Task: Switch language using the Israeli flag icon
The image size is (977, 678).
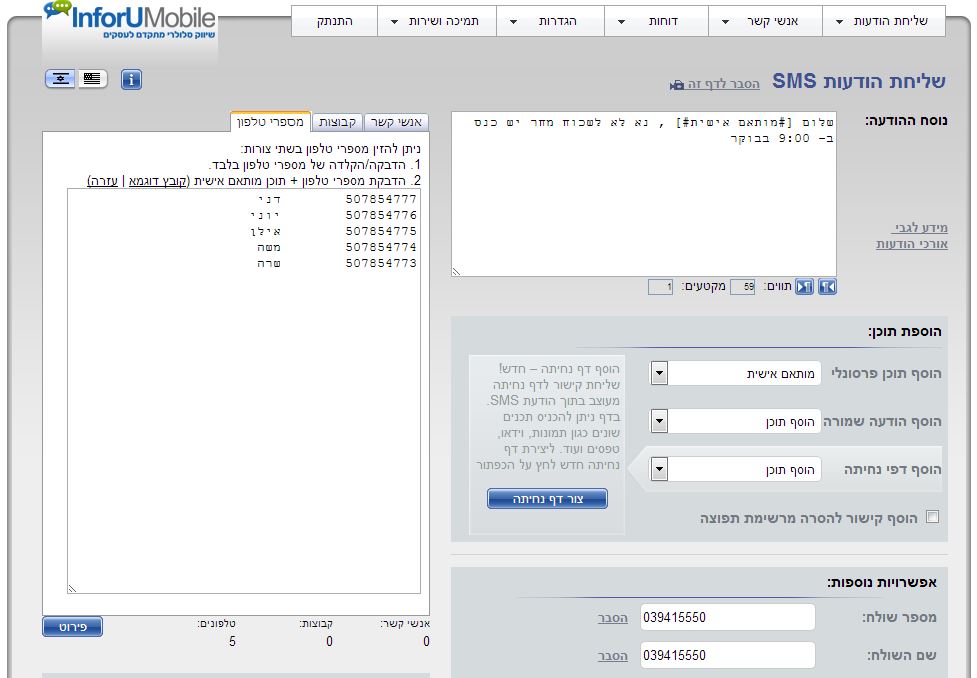Action: point(60,79)
